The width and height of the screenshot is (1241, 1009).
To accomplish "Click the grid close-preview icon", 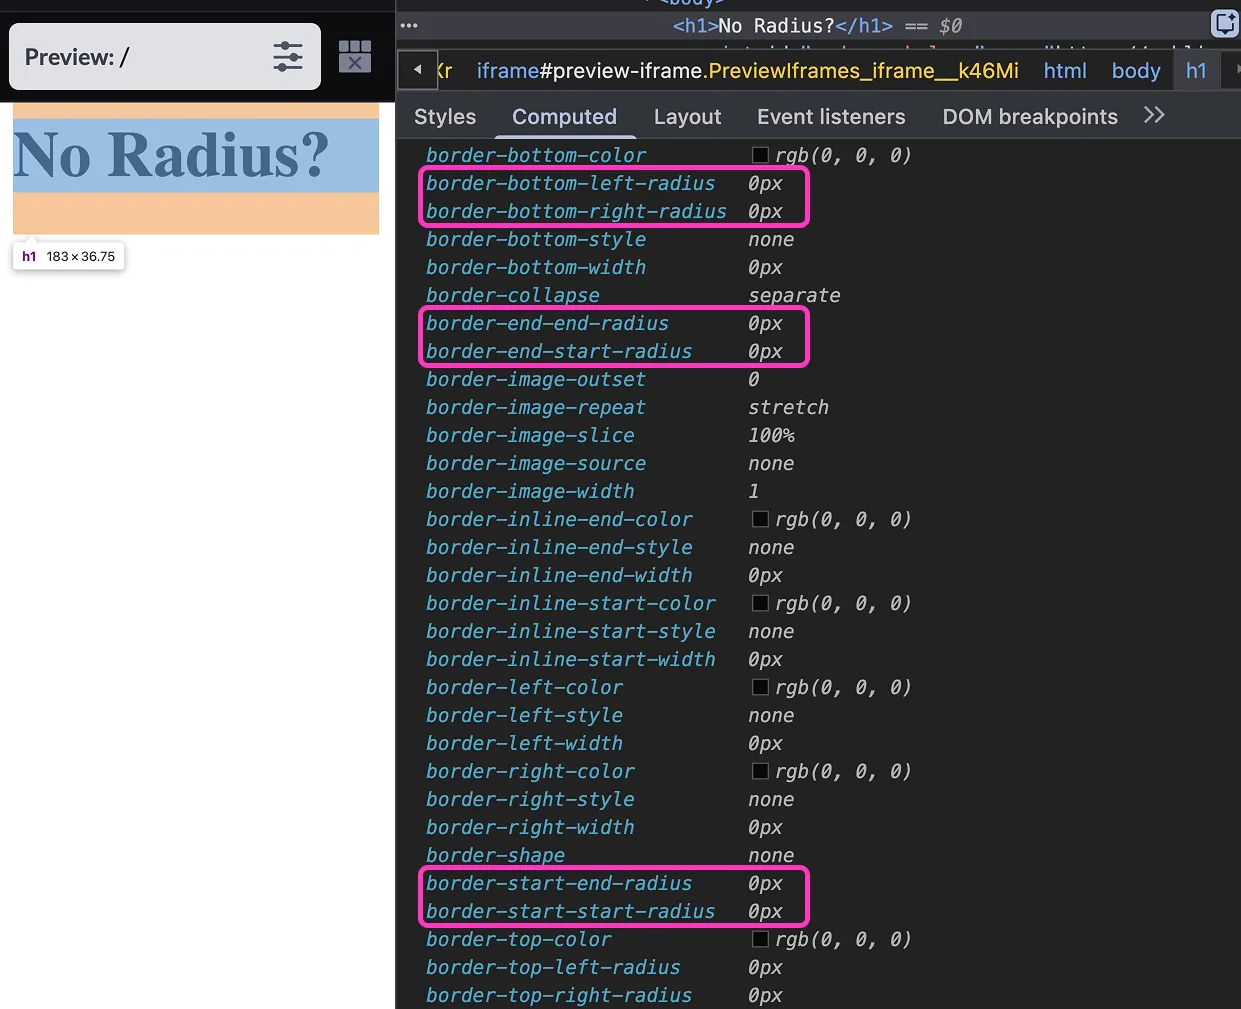I will click(355, 57).
